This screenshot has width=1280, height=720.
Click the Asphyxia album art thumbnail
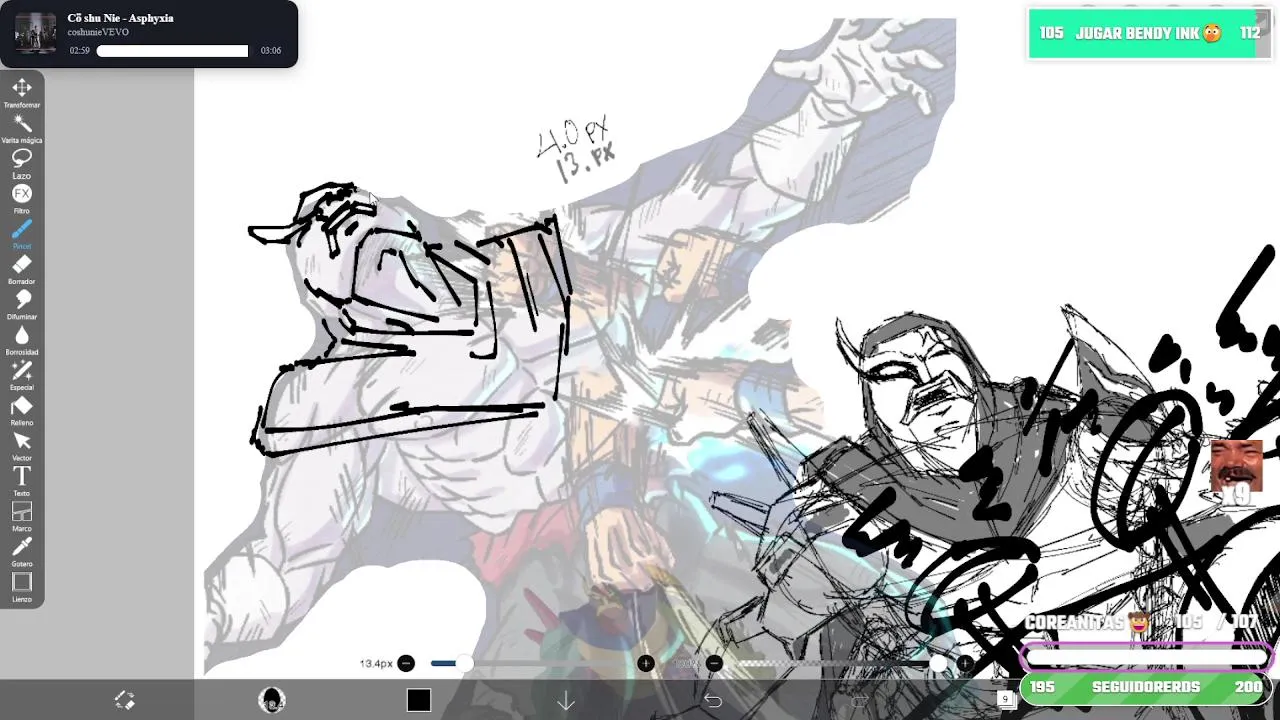[x=36, y=33]
